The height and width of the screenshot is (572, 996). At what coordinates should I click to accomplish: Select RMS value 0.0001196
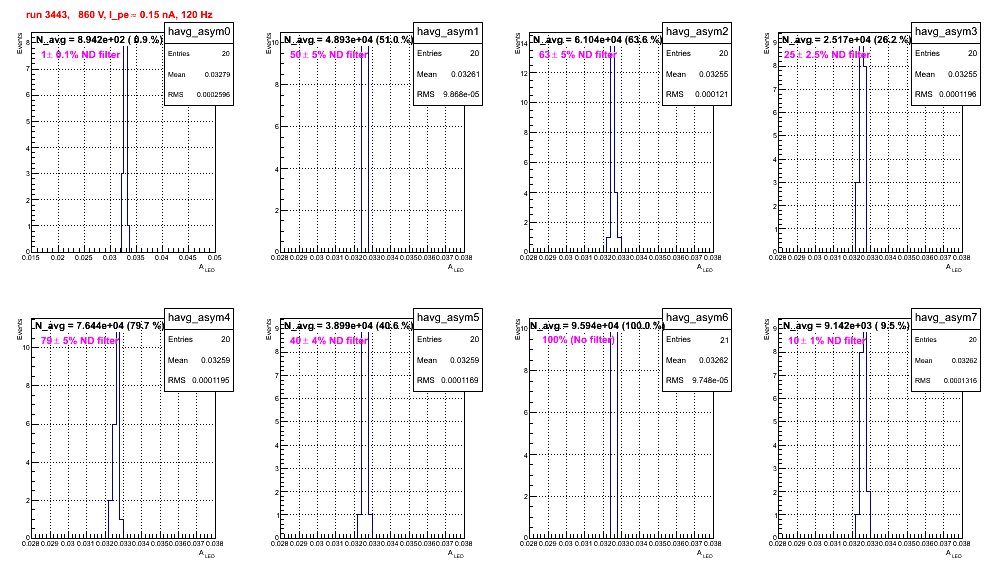pos(960,94)
